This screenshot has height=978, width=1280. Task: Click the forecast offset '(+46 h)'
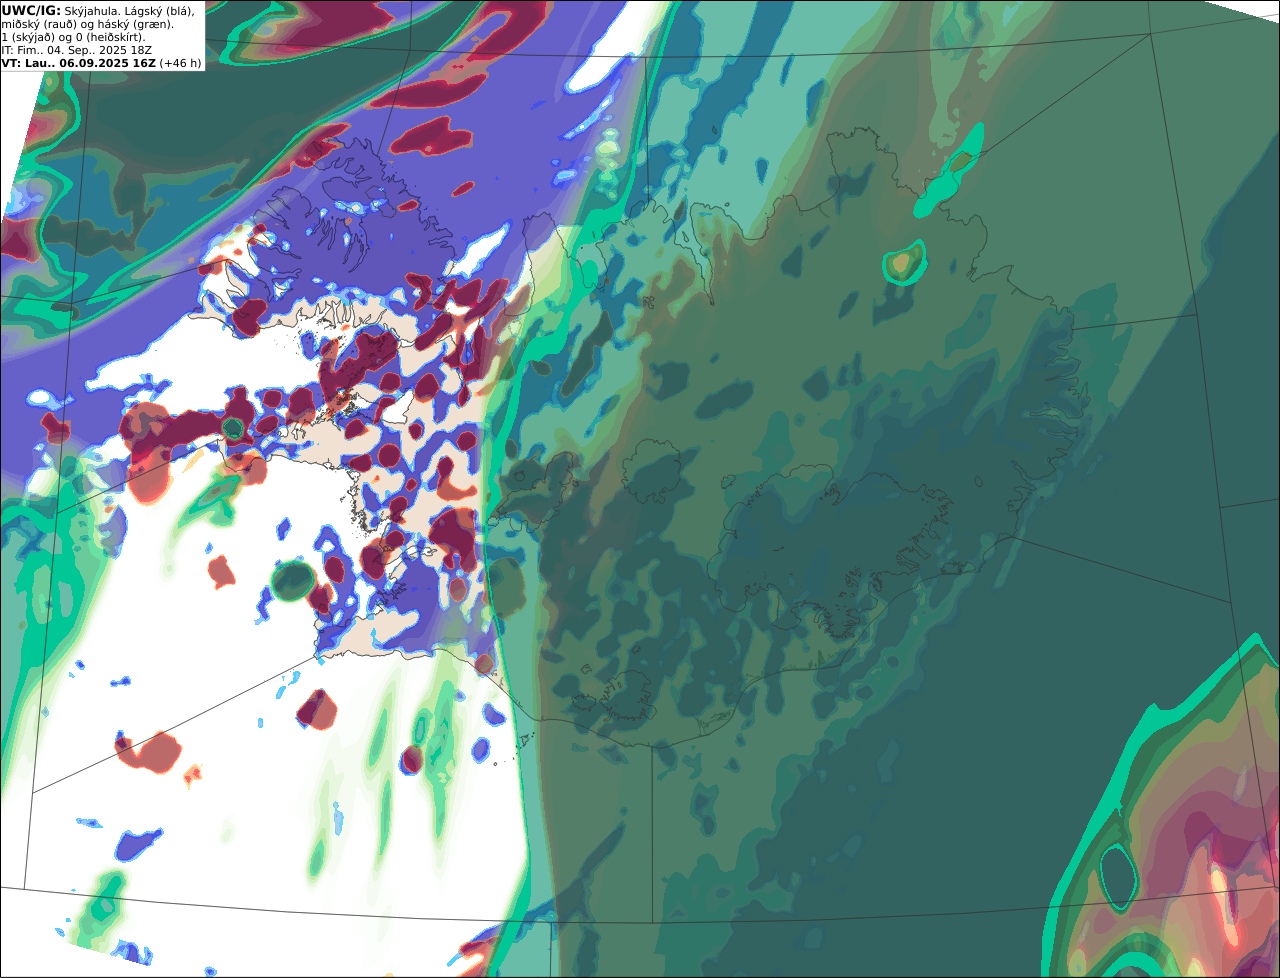point(181,63)
